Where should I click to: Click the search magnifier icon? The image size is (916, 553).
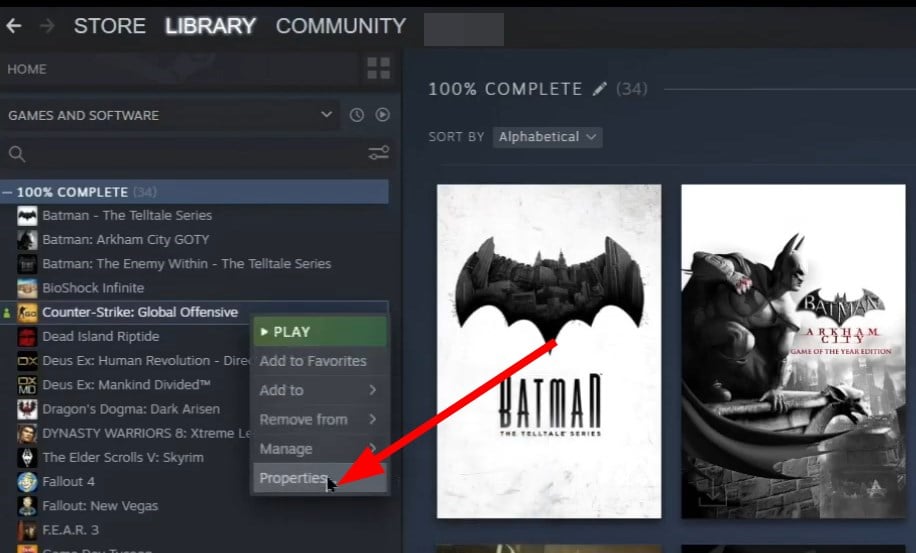pos(17,154)
